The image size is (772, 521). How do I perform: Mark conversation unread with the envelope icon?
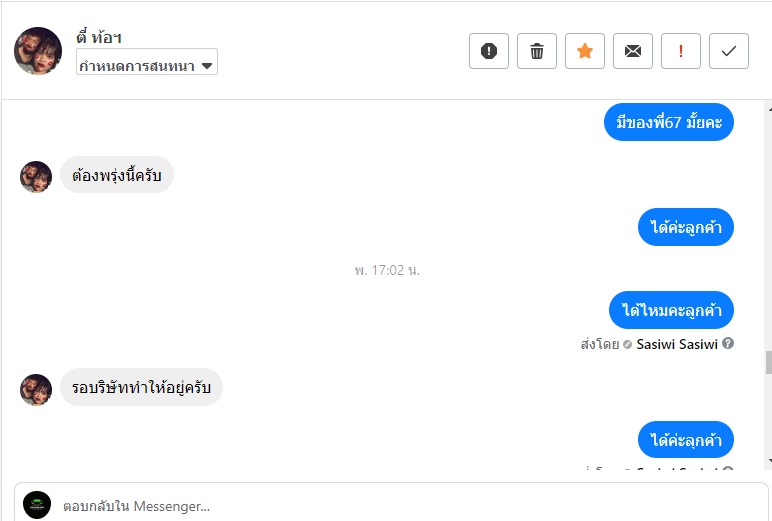(633, 51)
